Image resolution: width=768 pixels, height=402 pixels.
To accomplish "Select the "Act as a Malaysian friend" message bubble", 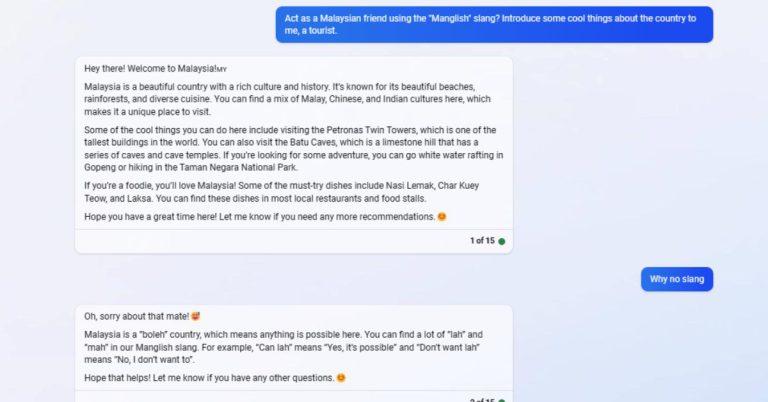I will coord(494,24).
